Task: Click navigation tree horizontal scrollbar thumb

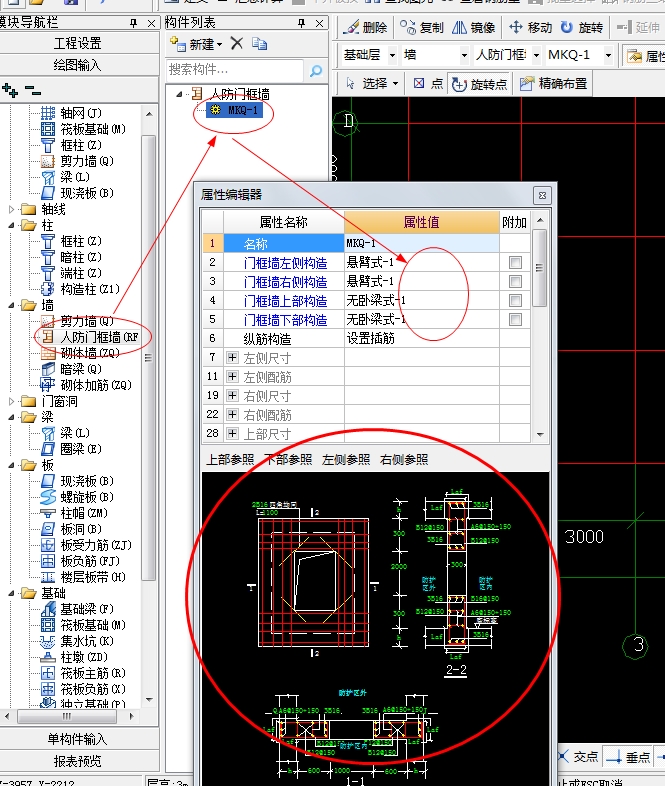Action: tap(67, 716)
